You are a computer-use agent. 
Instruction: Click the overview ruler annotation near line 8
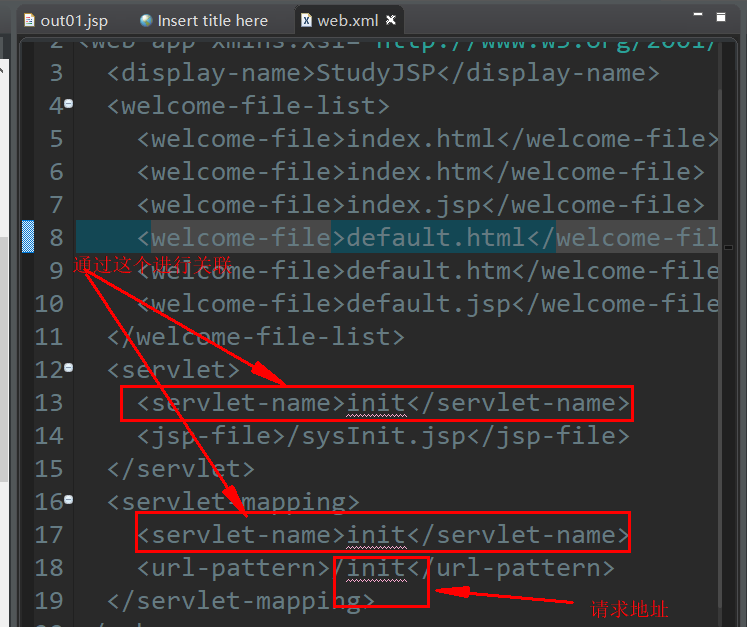point(728,247)
